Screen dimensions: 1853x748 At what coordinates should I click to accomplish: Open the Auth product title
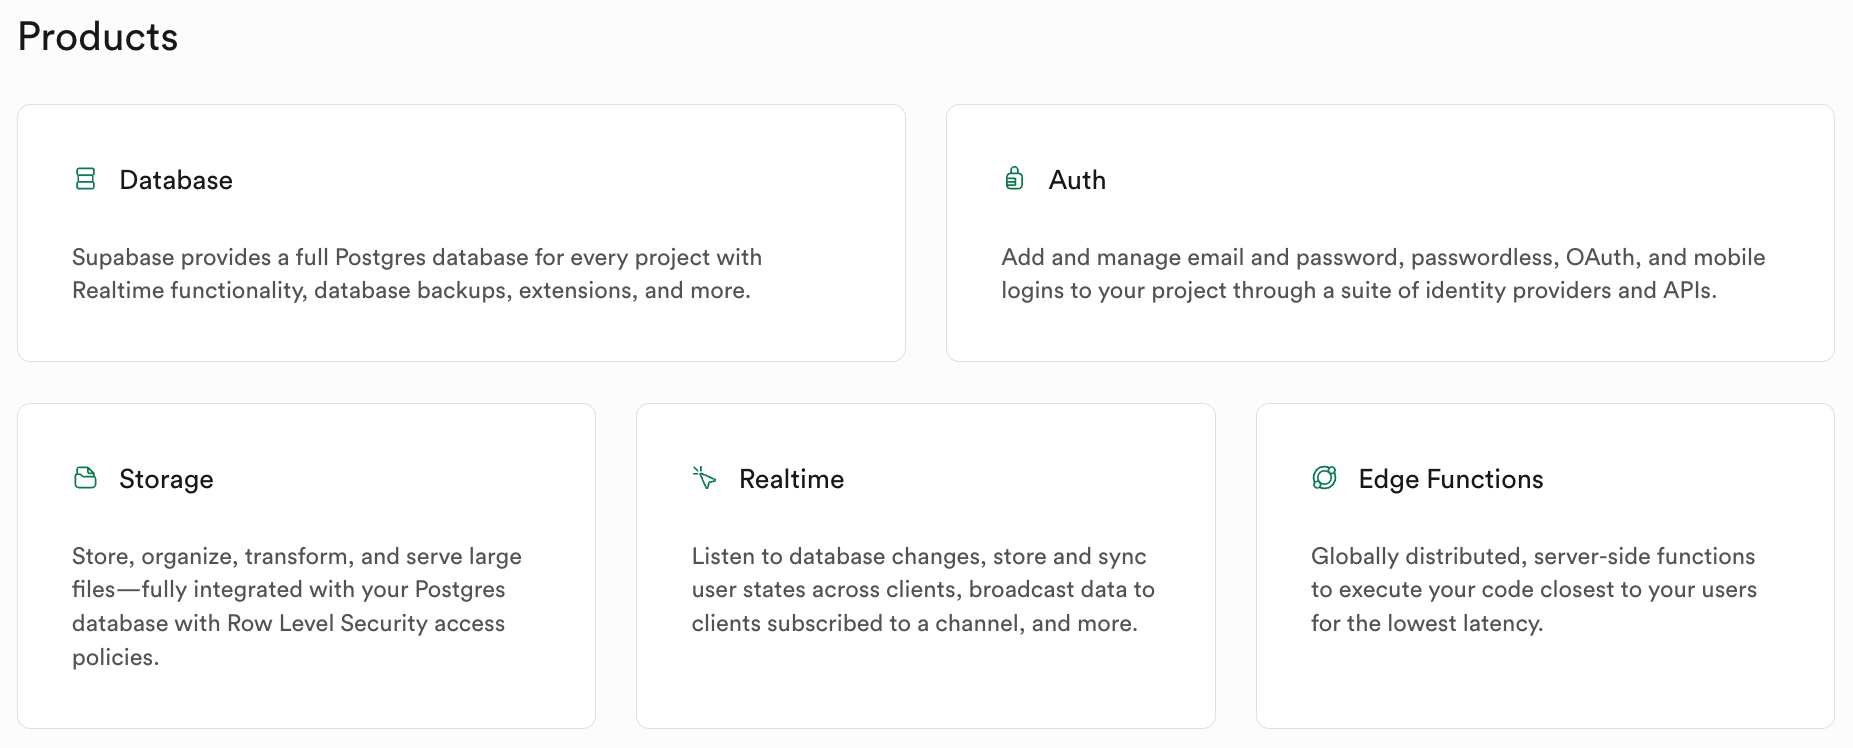pyautogui.click(x=1077, y=180)
